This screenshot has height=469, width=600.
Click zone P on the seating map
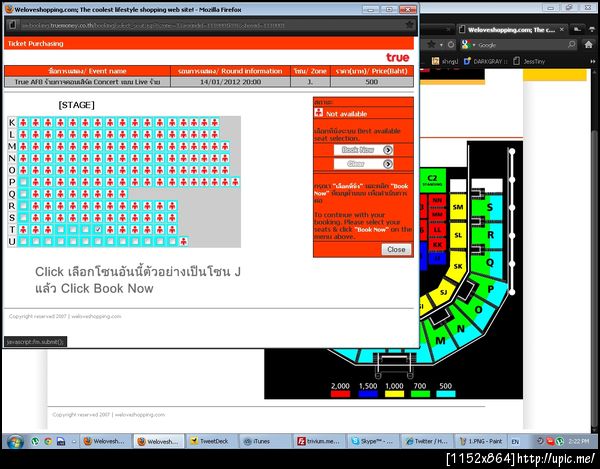point(491,290)
